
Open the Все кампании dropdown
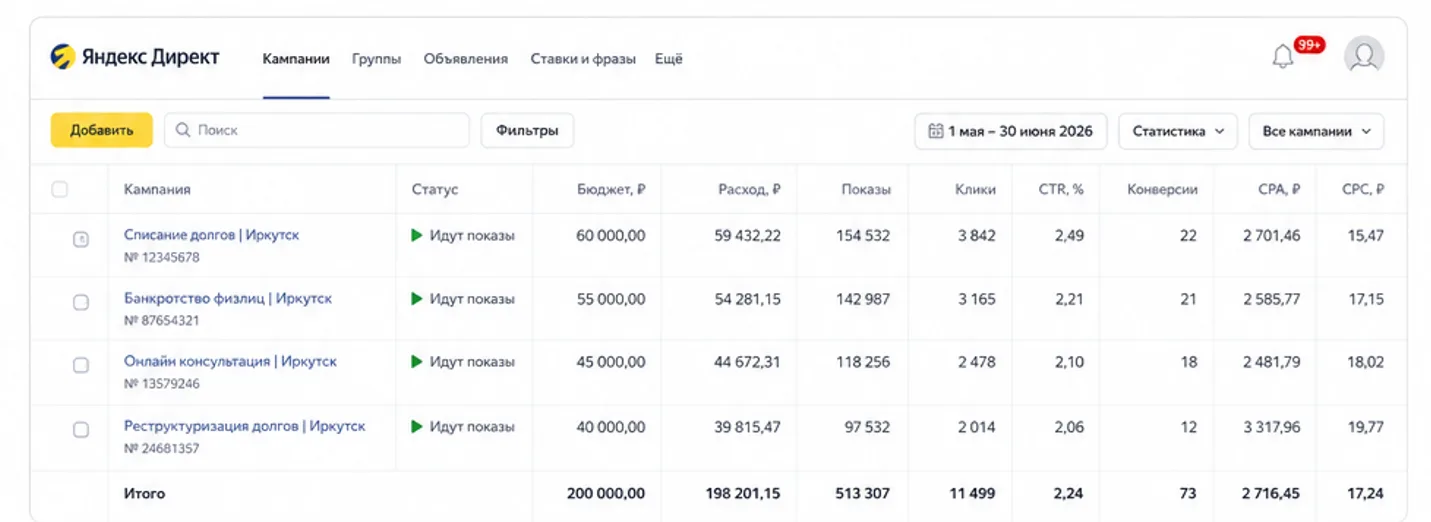click(1316, 131)
